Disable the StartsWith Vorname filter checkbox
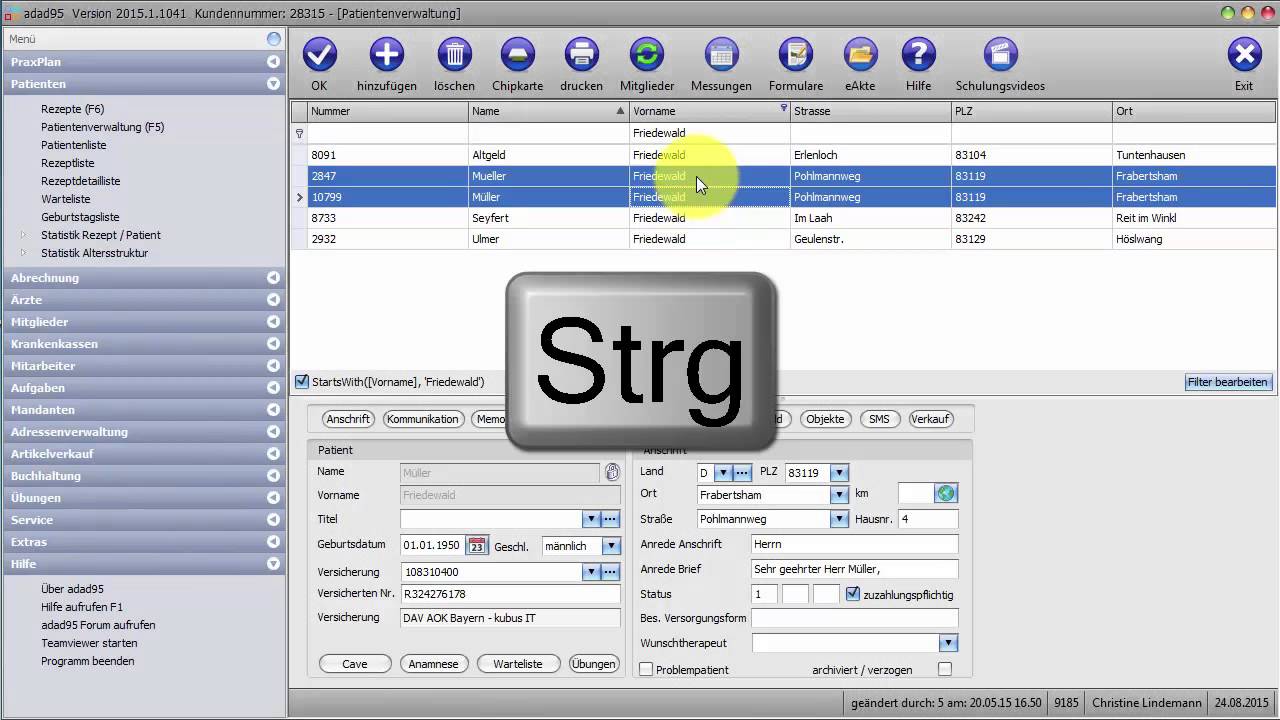 (x=302, y=382)
